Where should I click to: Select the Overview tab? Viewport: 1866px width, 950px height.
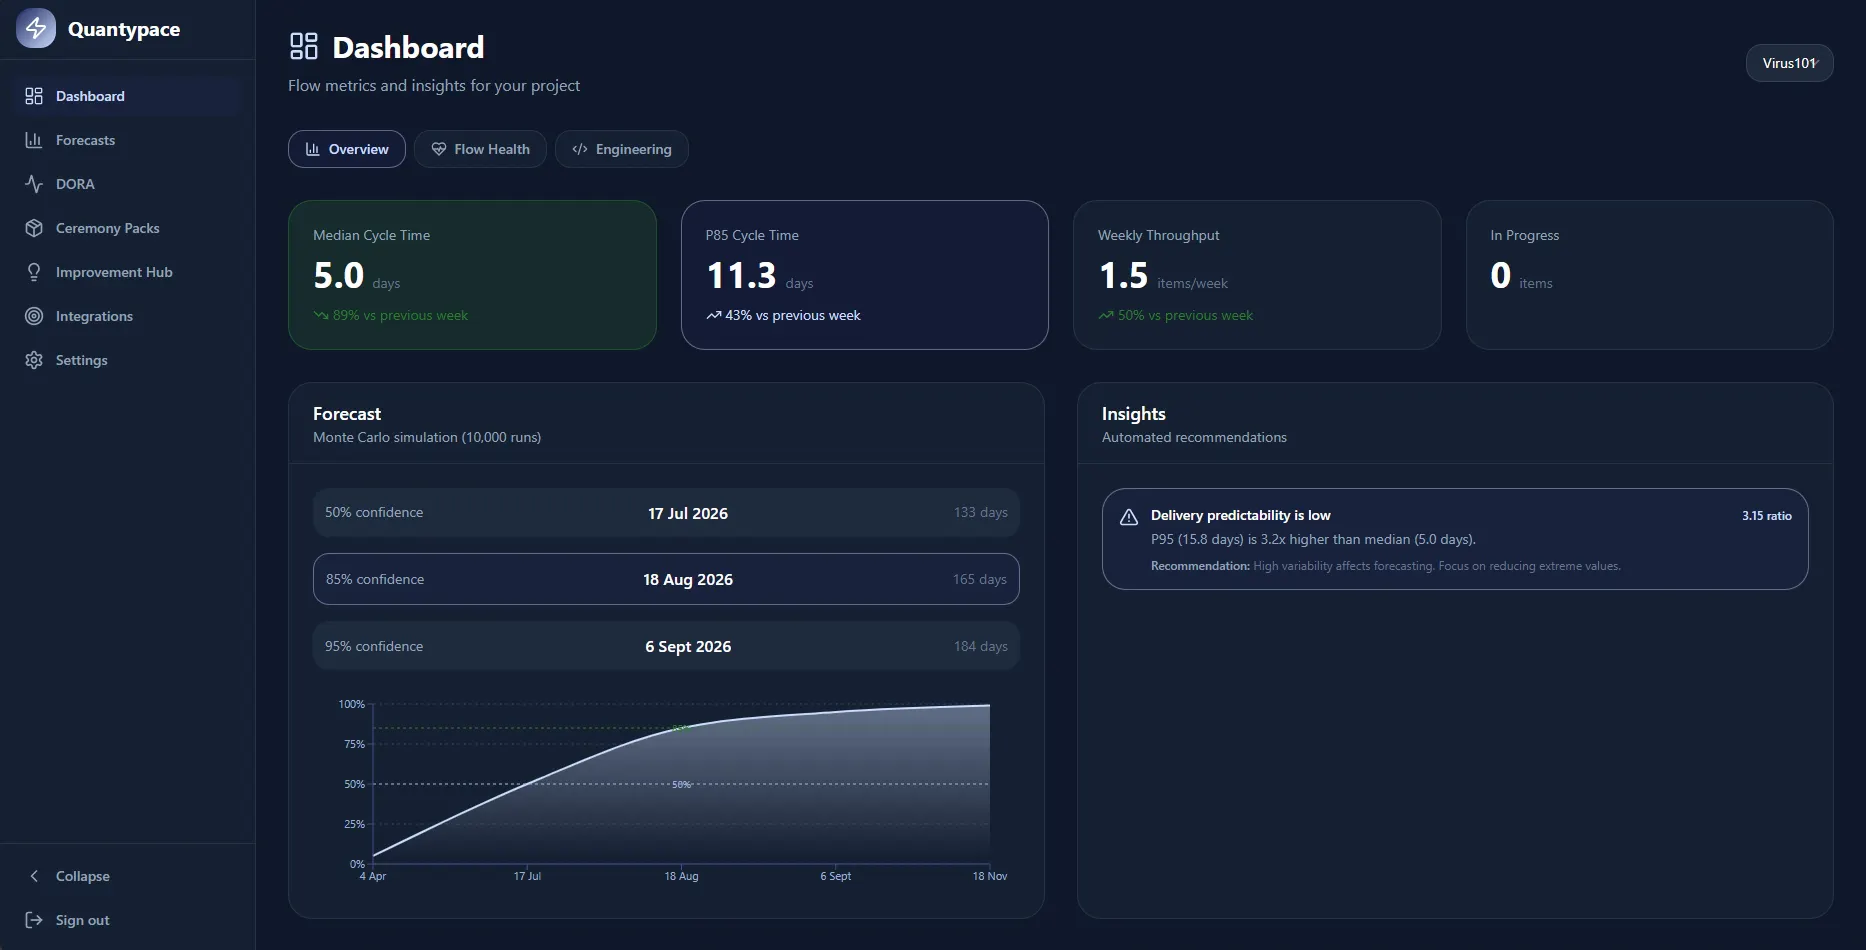(346, 149)
